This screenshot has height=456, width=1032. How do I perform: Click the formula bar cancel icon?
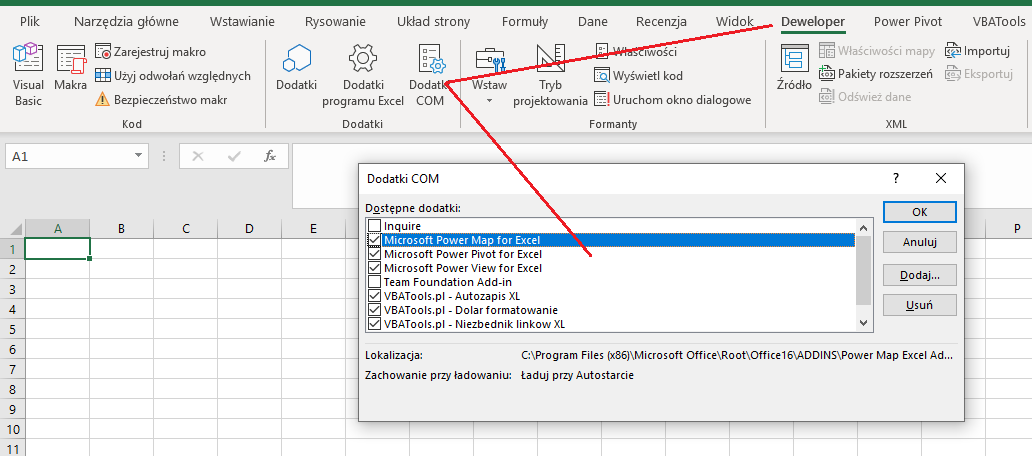pyautogui.click(x=197, y=157)
